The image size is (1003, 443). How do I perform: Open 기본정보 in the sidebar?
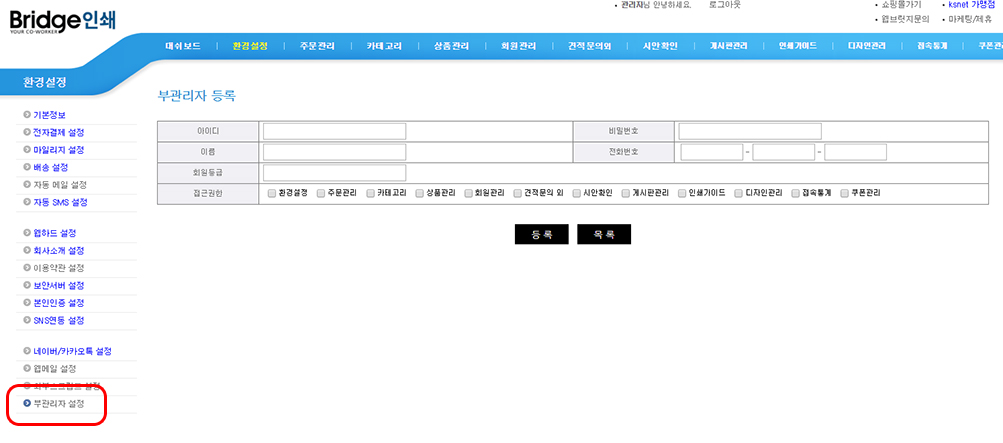click(49, 115)
